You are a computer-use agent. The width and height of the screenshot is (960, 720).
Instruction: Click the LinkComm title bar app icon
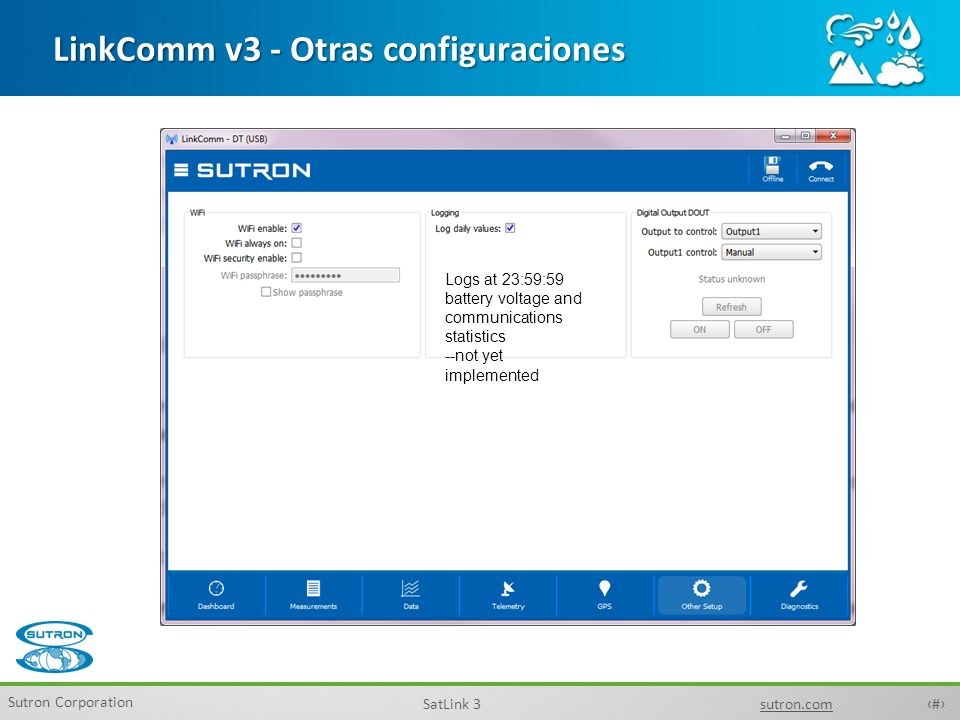[x=172, y=139]
